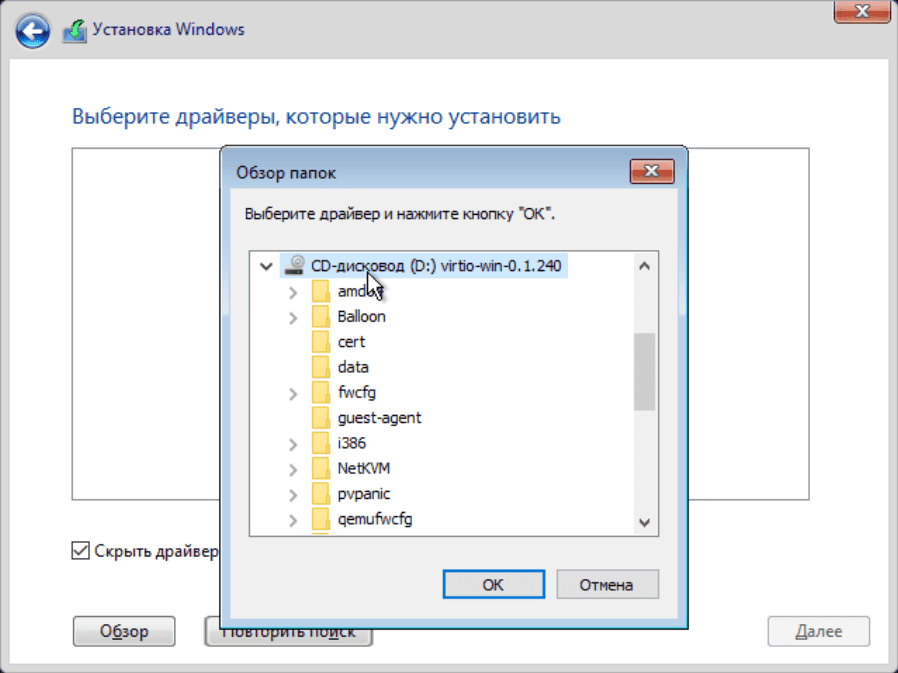
Task: Expand the qemufwcfg folder
Action: click(x=293, y=520)
